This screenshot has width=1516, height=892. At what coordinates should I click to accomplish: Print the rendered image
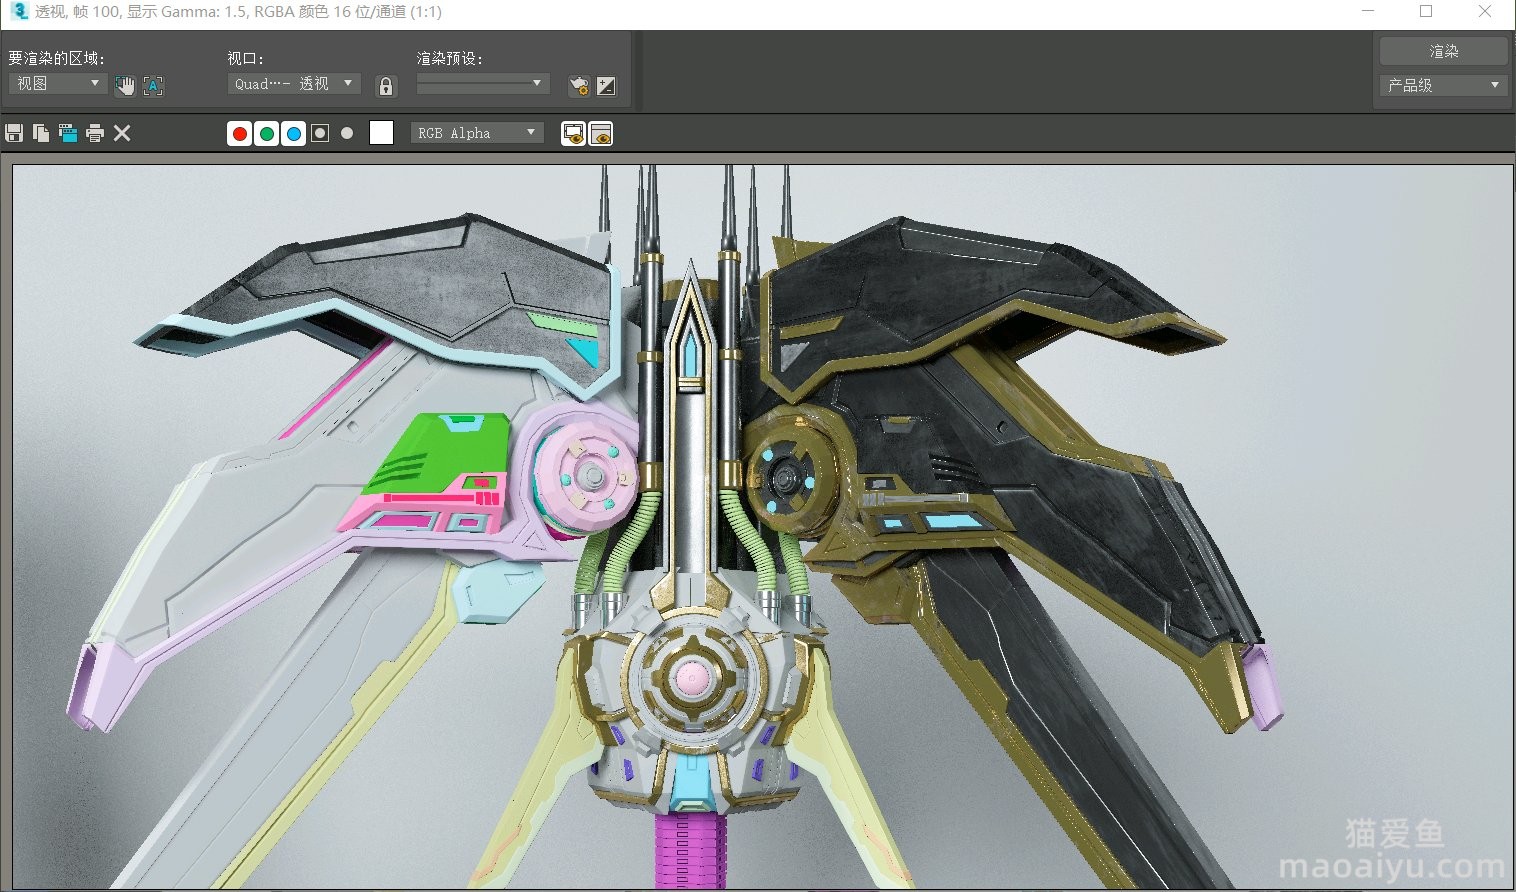[95, 133]
